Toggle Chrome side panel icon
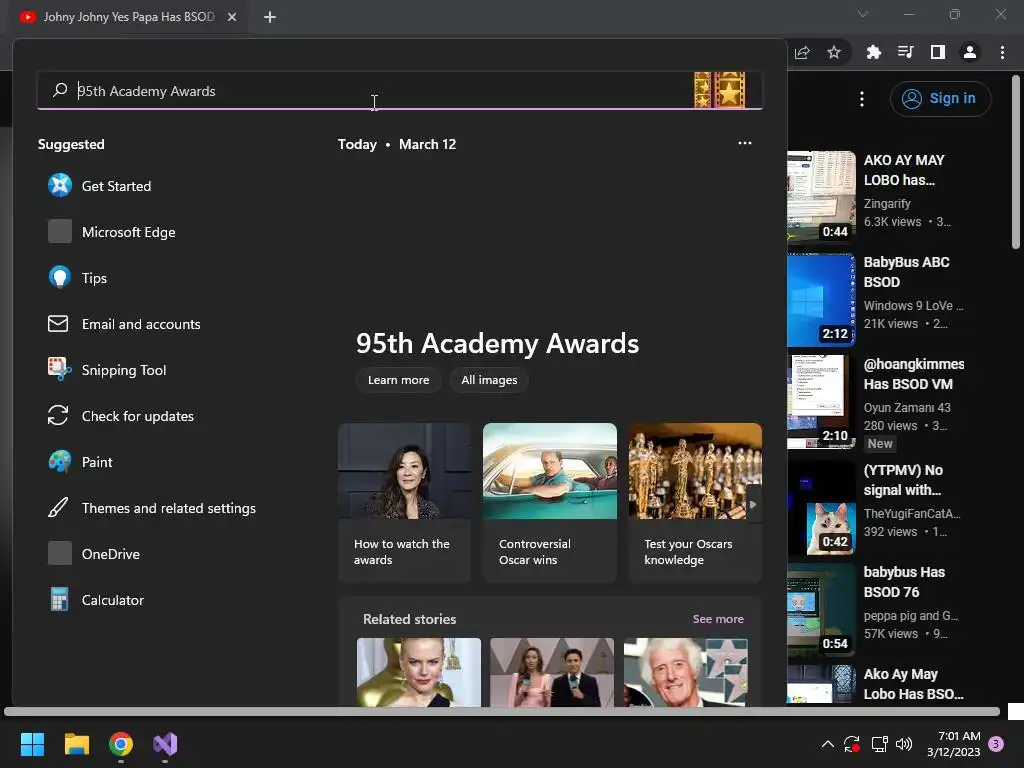The height and width of the screenshot is (768, 1024). pyautogui.click(x=938, y=52)
